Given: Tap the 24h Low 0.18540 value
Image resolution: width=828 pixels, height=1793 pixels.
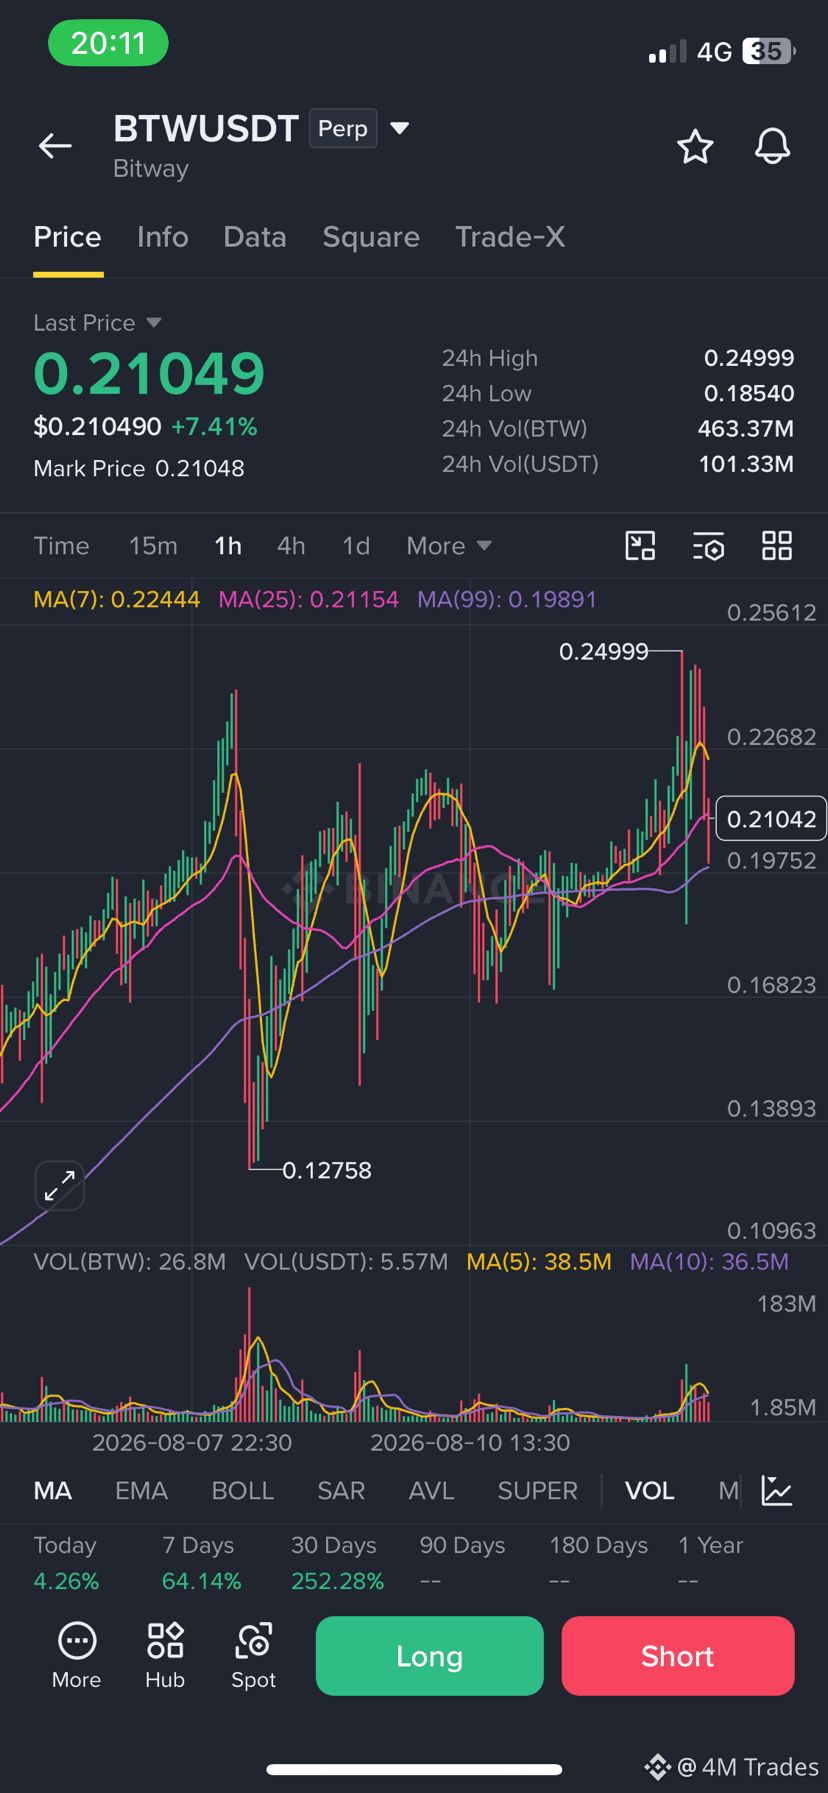Looking at the screenshot, I should click(x=749, y=393).
